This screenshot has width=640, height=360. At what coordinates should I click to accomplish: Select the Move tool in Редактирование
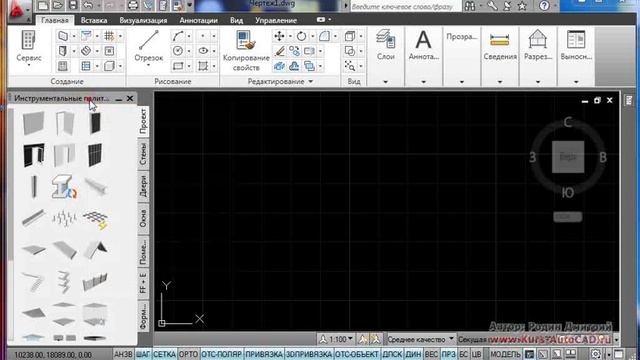280,36
